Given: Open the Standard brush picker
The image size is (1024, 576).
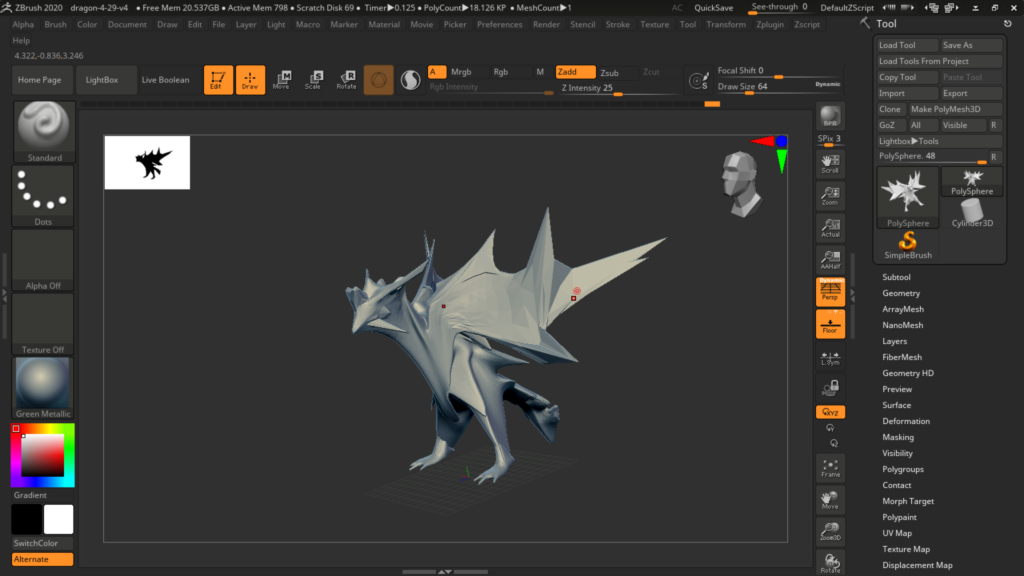Looking at the screenshot, I should point(44,131).
